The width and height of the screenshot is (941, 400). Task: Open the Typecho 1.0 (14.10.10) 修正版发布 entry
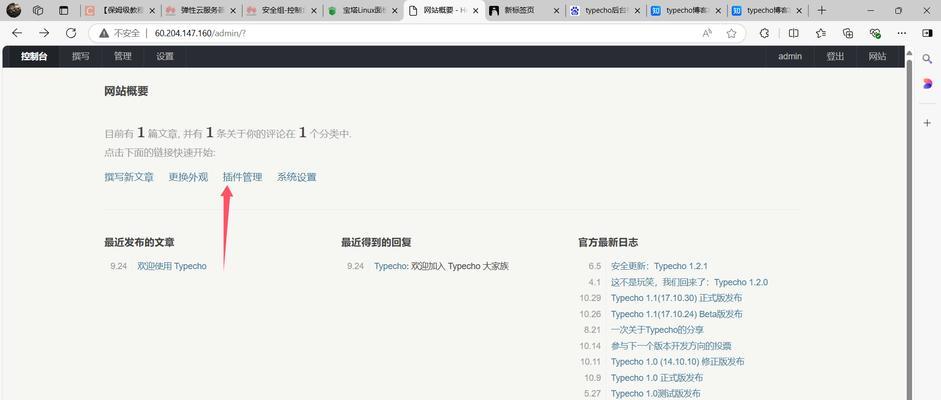pyautogui.click(x=678, y=362)
